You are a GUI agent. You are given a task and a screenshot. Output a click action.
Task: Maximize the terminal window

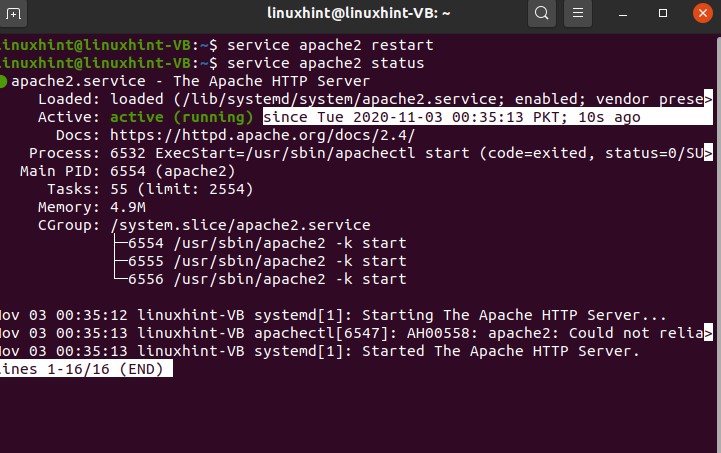(x=661, y=14)
